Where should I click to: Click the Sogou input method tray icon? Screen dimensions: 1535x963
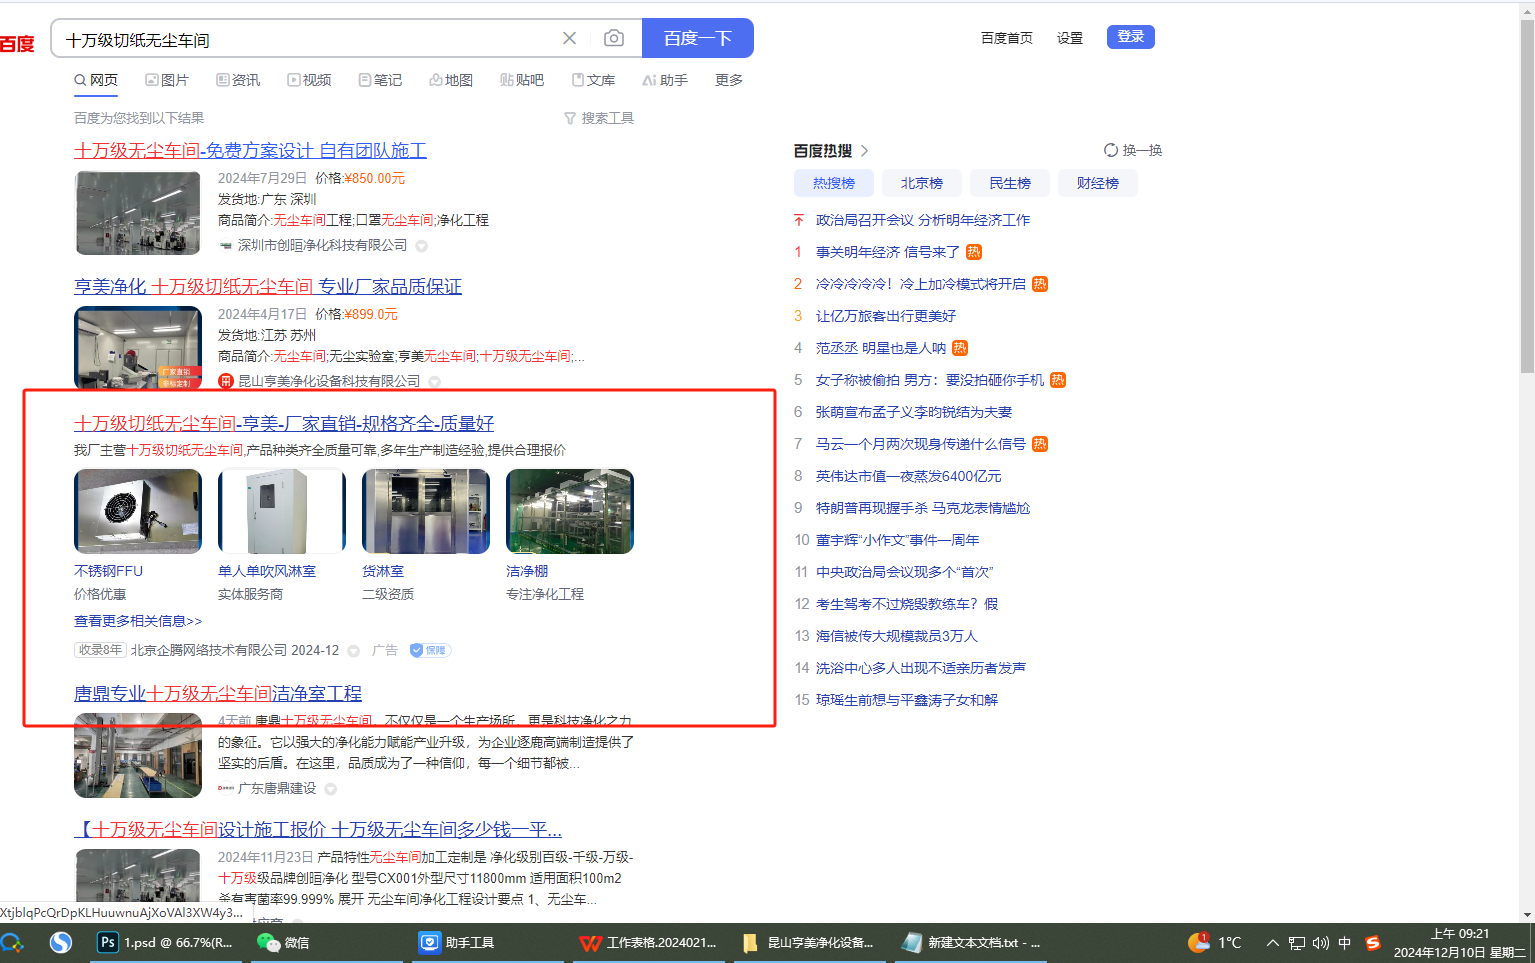[x=1373, y=942]
